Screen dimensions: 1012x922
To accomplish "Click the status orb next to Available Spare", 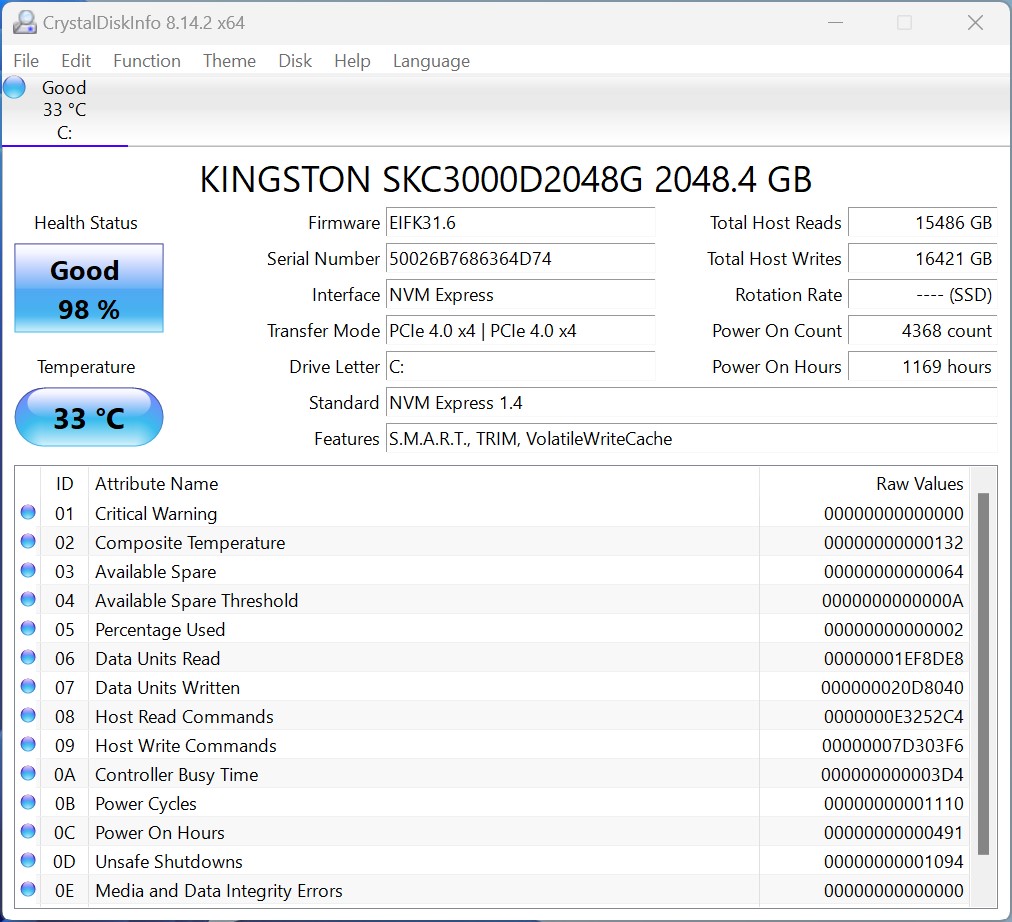I will point(28,571).
